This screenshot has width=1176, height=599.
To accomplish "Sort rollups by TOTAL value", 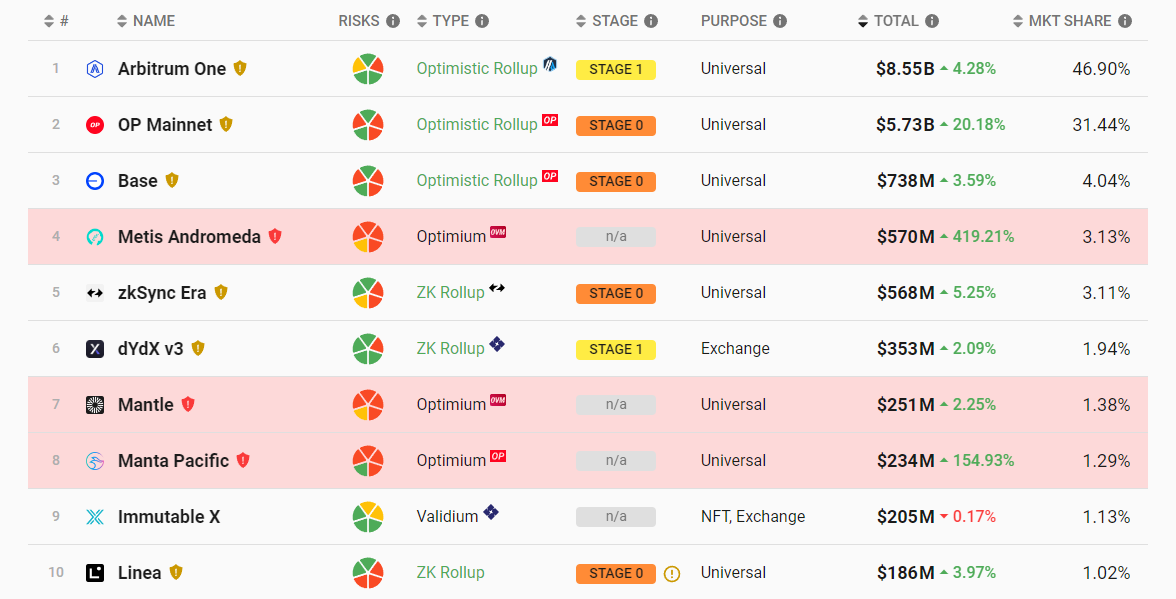I will (x=895, y=21).
